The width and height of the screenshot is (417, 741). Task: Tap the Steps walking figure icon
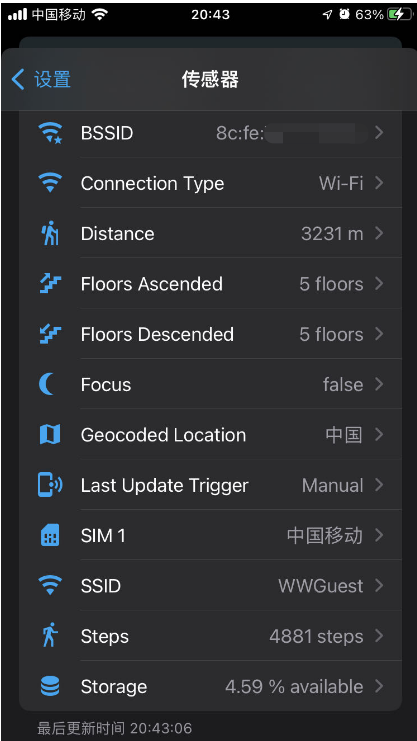click(50, 636)
